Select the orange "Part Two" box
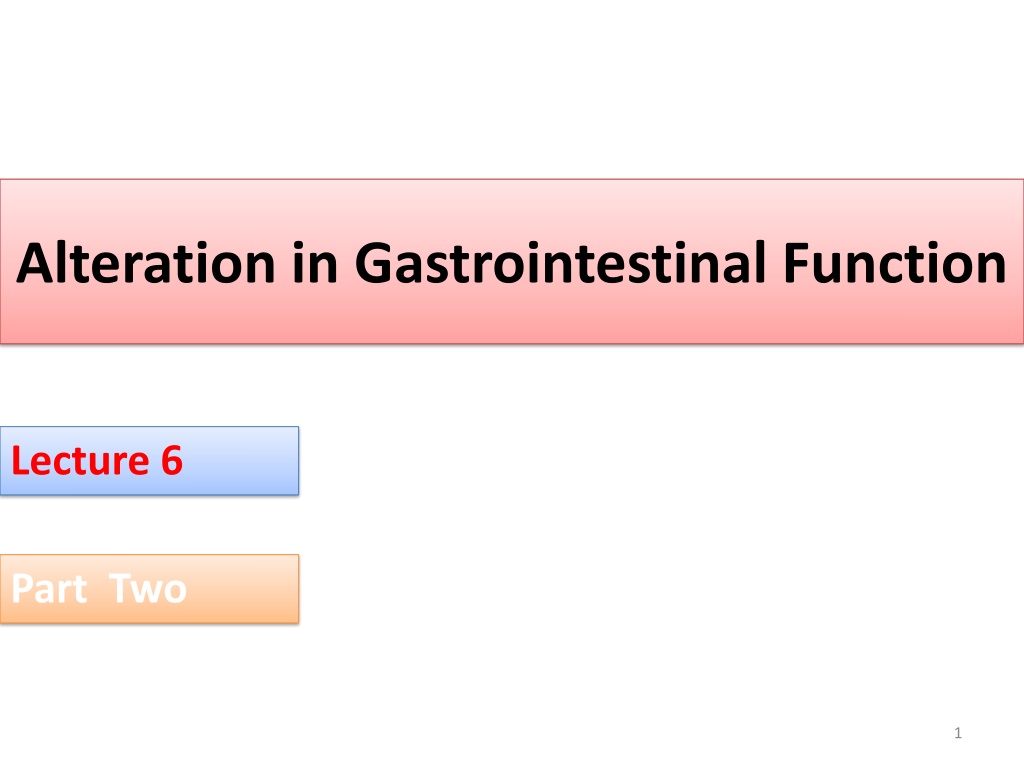Image resolution: width=1024 pixels, height=768 pixels. point(150,588)
